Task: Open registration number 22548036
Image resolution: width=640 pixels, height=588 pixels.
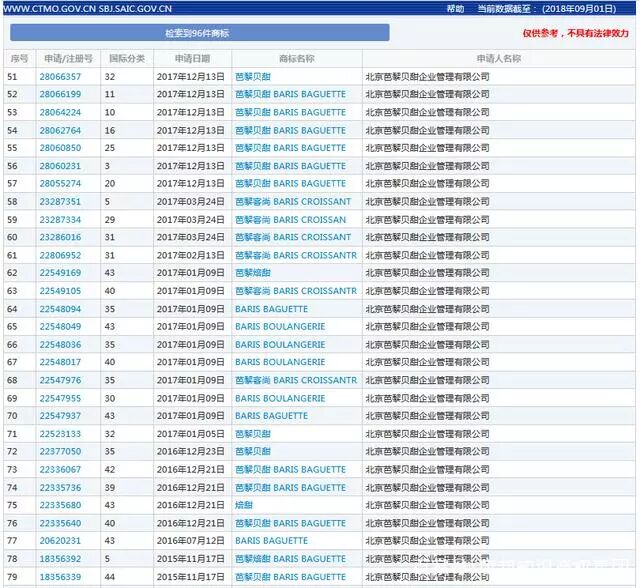Action: point(60,344)
